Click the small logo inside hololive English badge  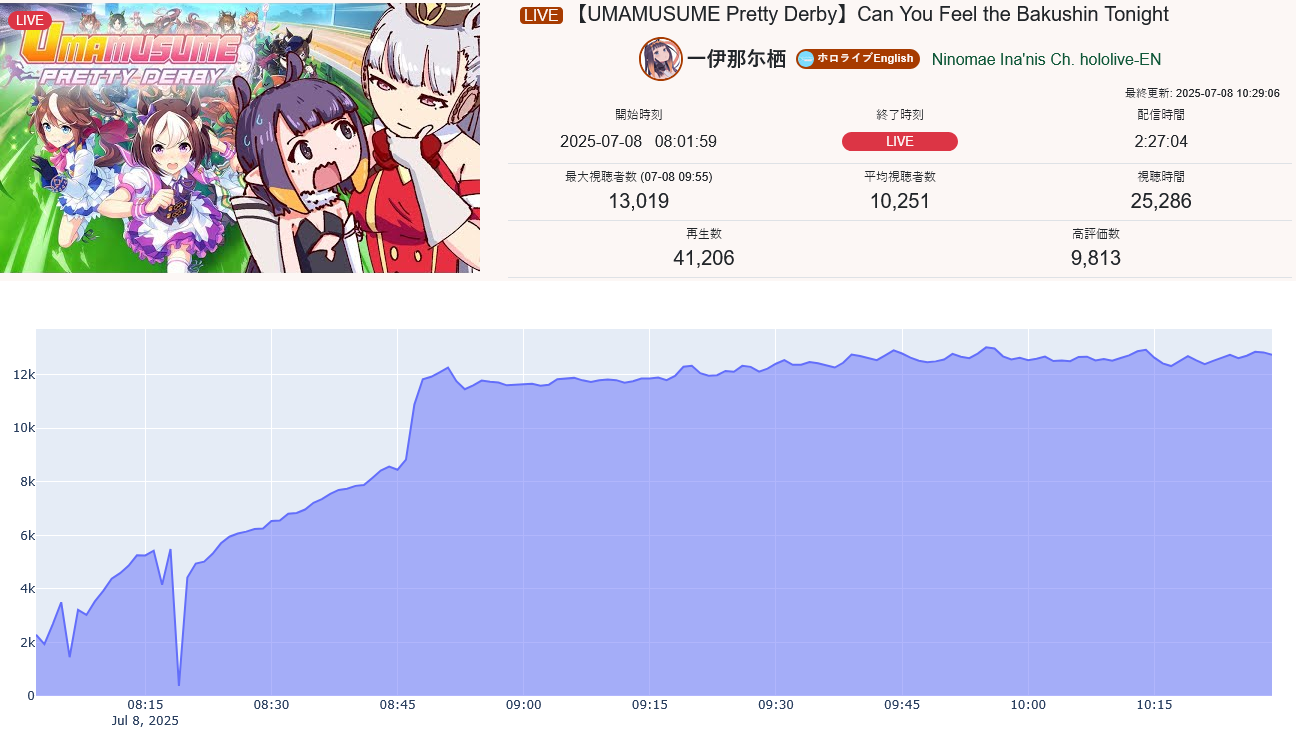(x=806, y=59)
